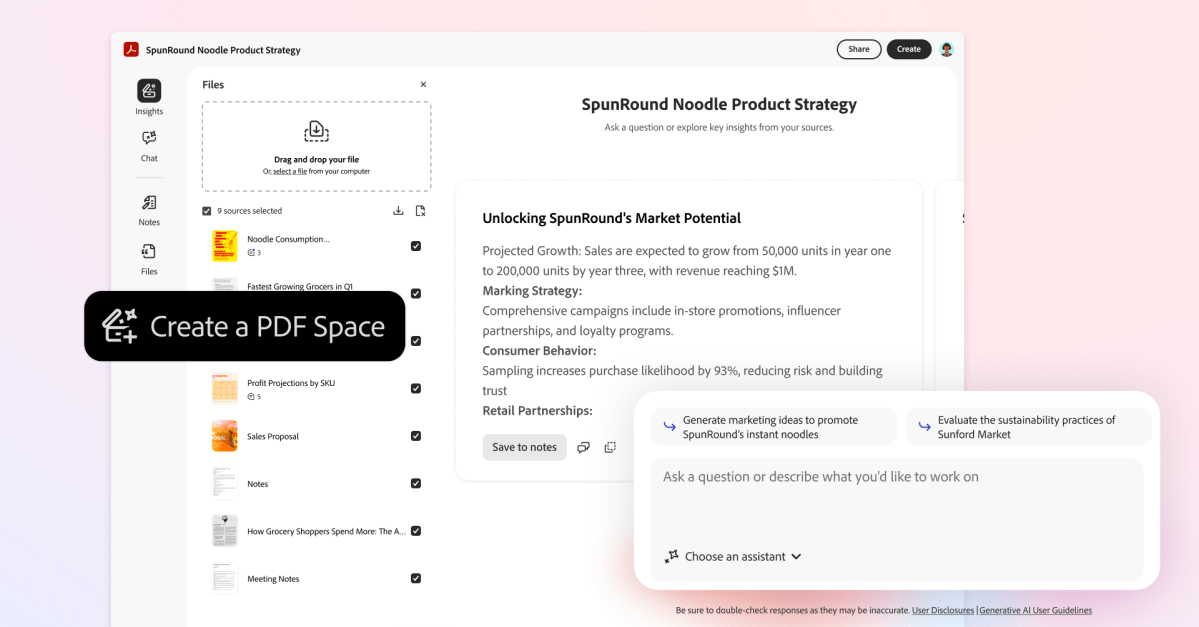1199x627 pixels.
Task: Open the Insights panel icon
Action: coord(149,91)
